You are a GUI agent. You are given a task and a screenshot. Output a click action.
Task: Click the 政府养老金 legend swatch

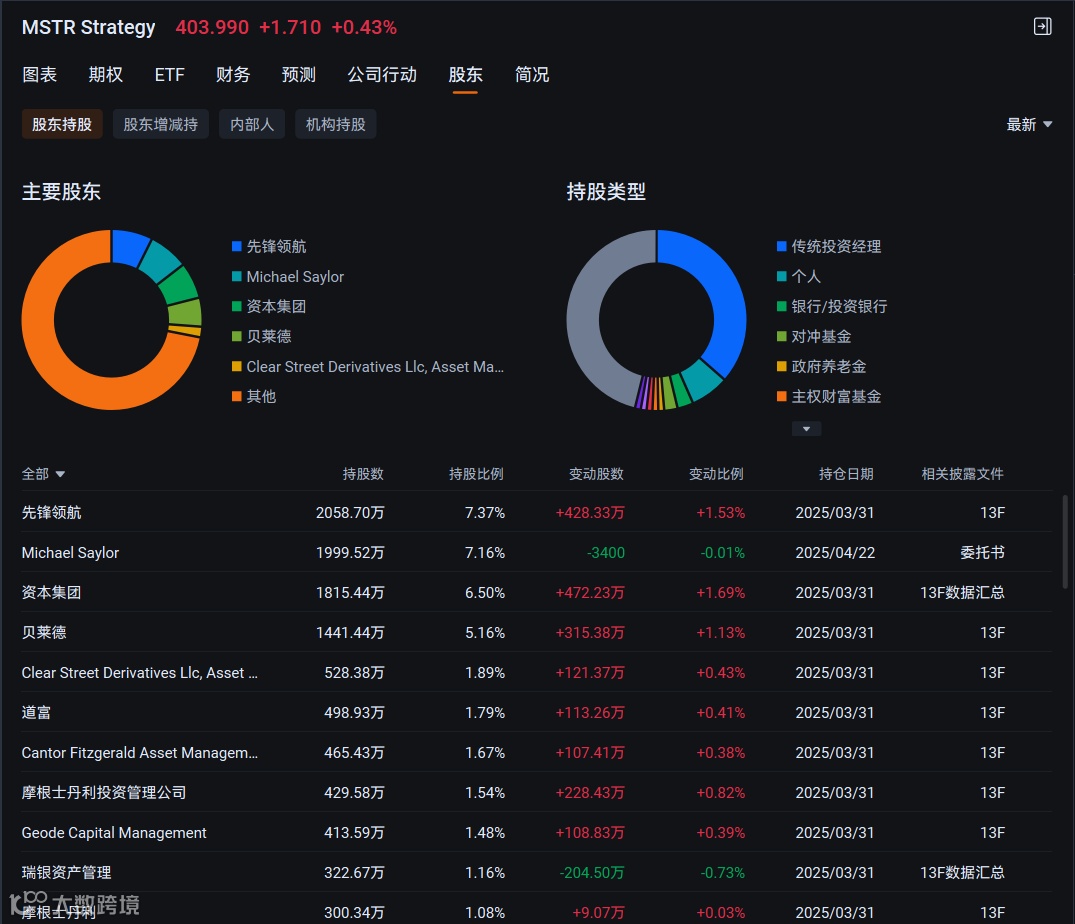pos(782,367)
